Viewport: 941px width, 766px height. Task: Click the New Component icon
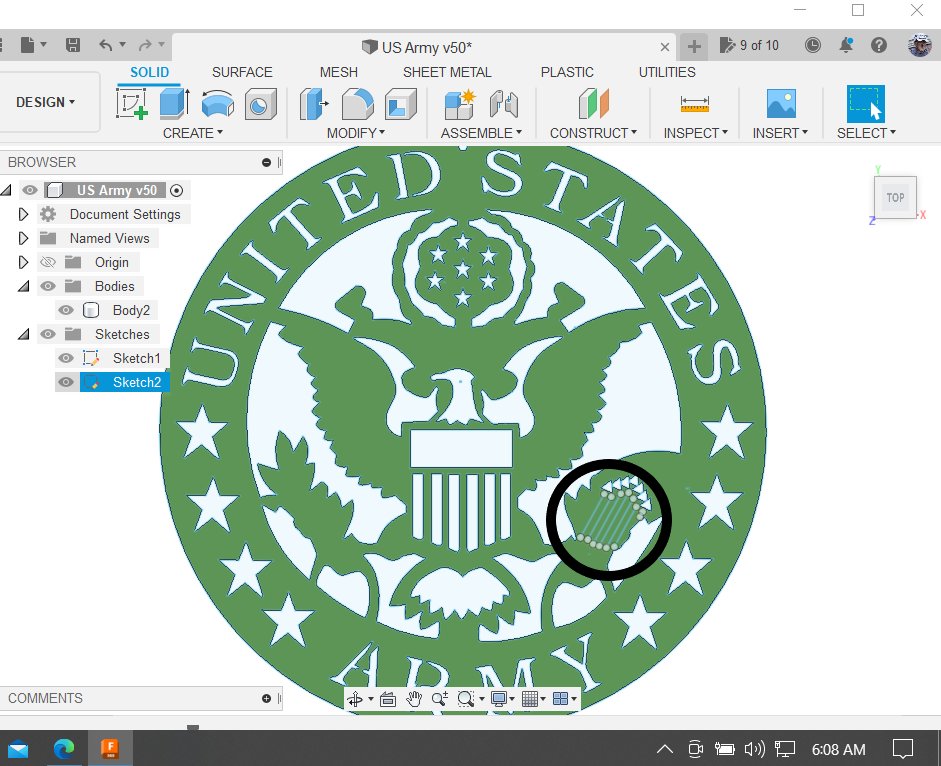[460, 103]
